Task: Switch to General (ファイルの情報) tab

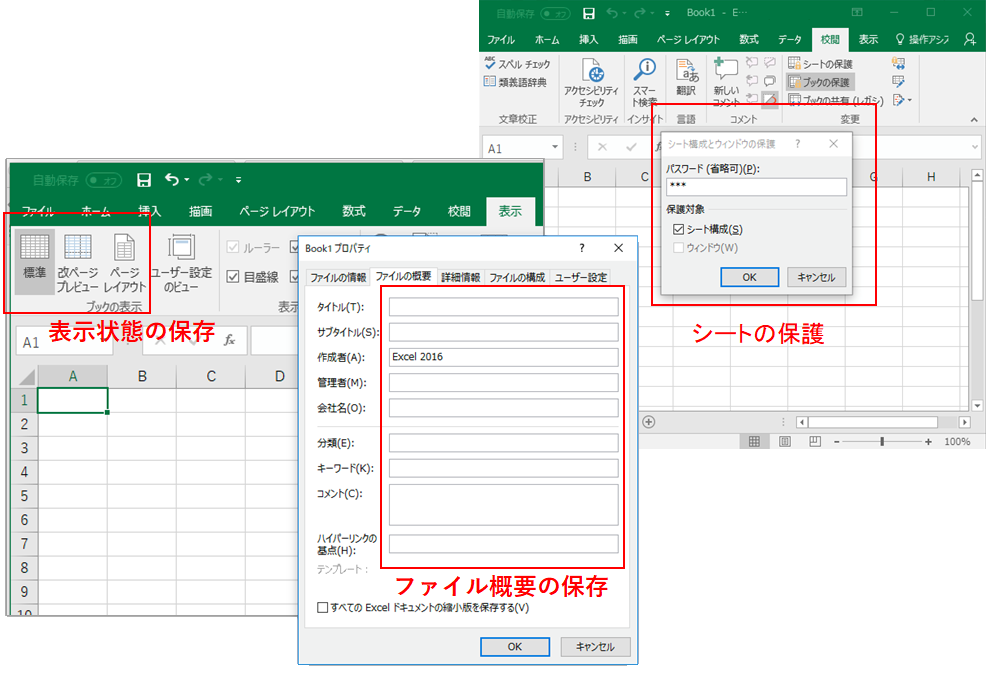Action: pyautogui.click(x=338, y=277)
